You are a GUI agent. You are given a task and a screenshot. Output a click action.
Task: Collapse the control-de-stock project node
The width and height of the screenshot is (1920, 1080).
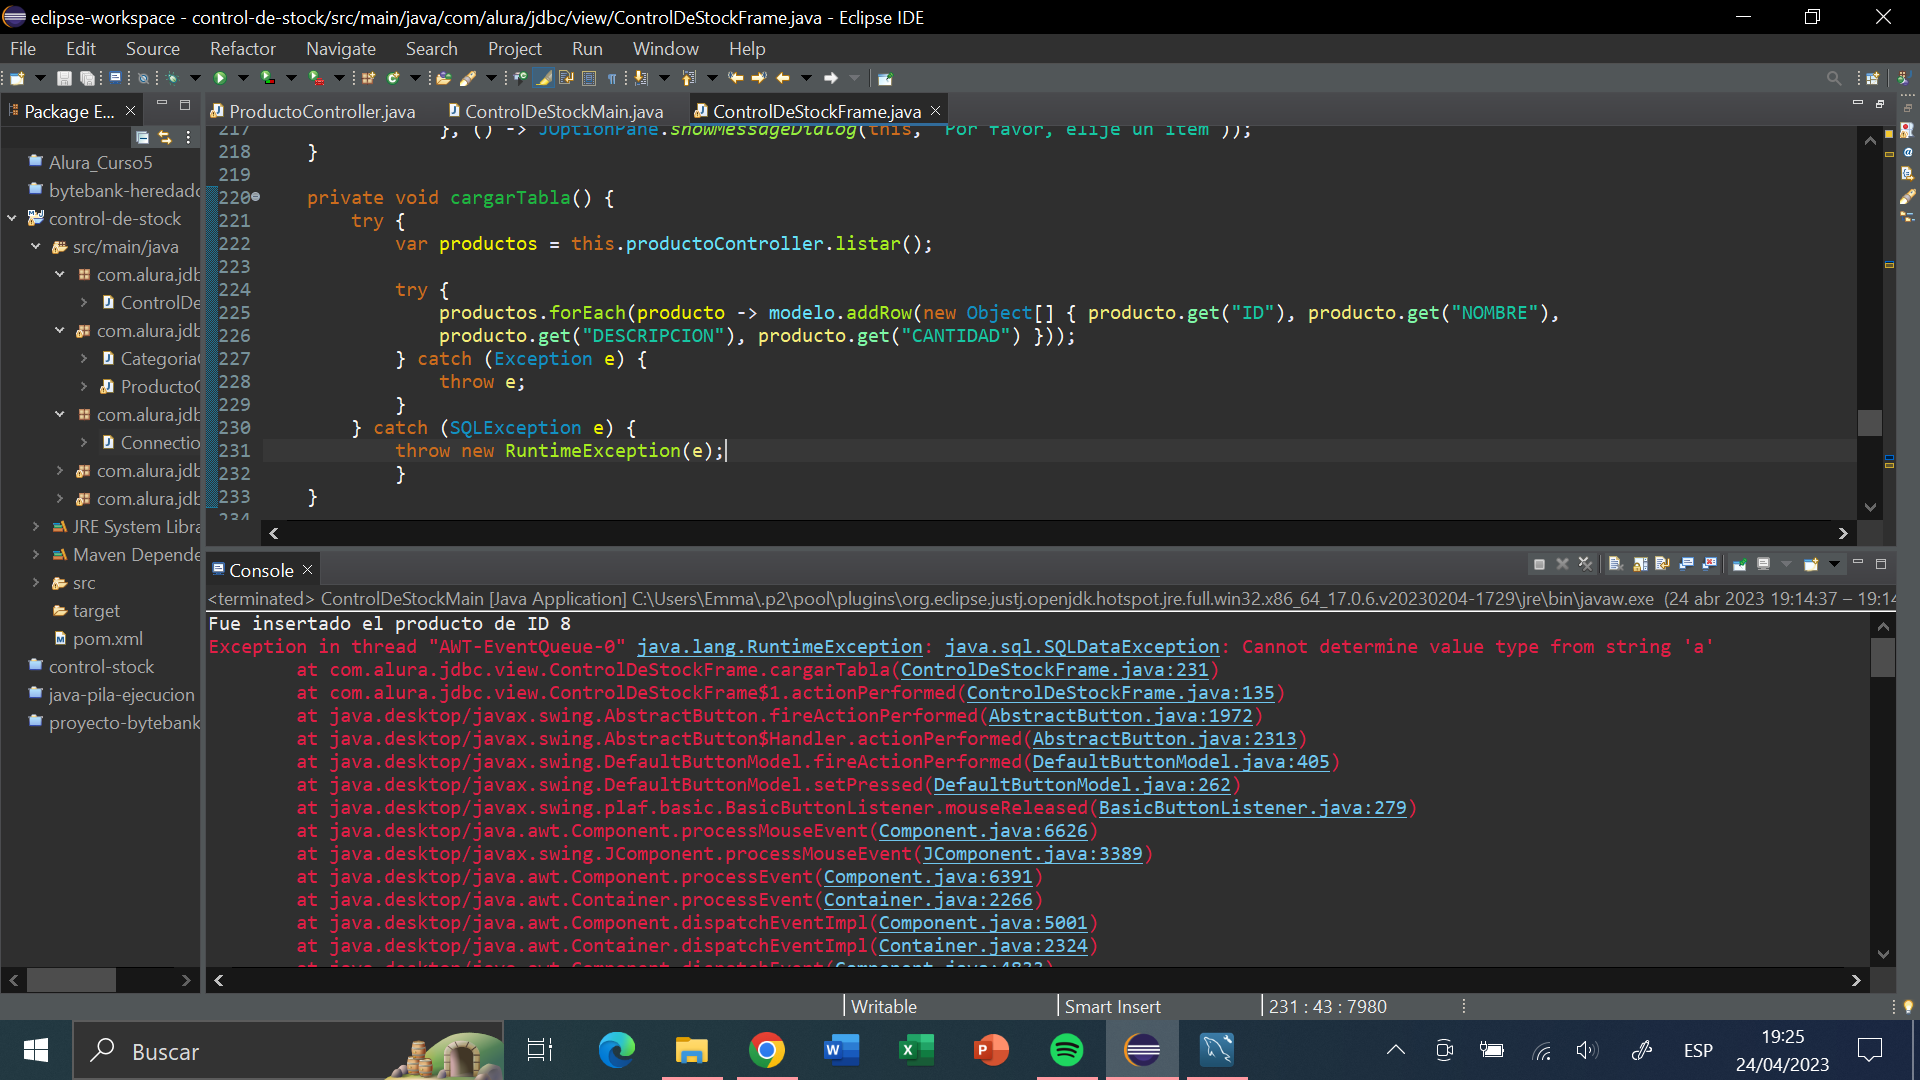(x=12, y=218)
